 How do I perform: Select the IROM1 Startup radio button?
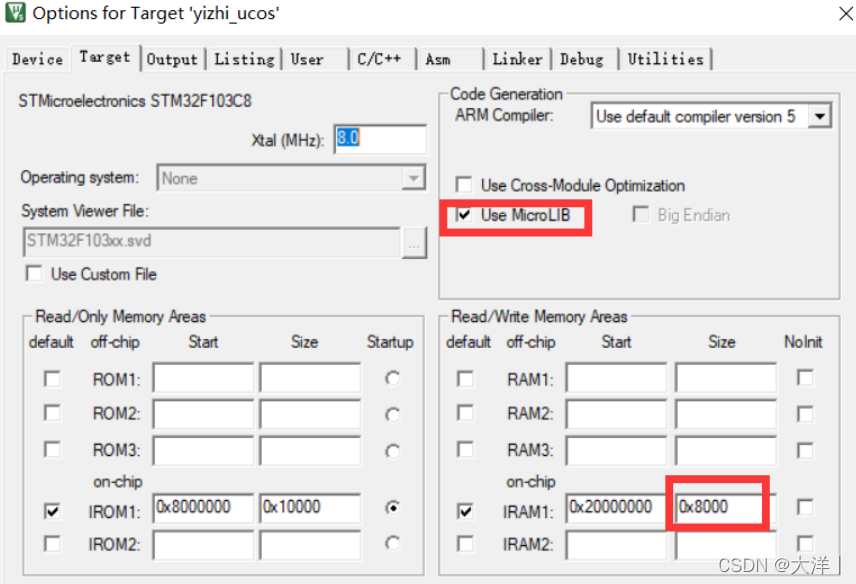point(392,508)
